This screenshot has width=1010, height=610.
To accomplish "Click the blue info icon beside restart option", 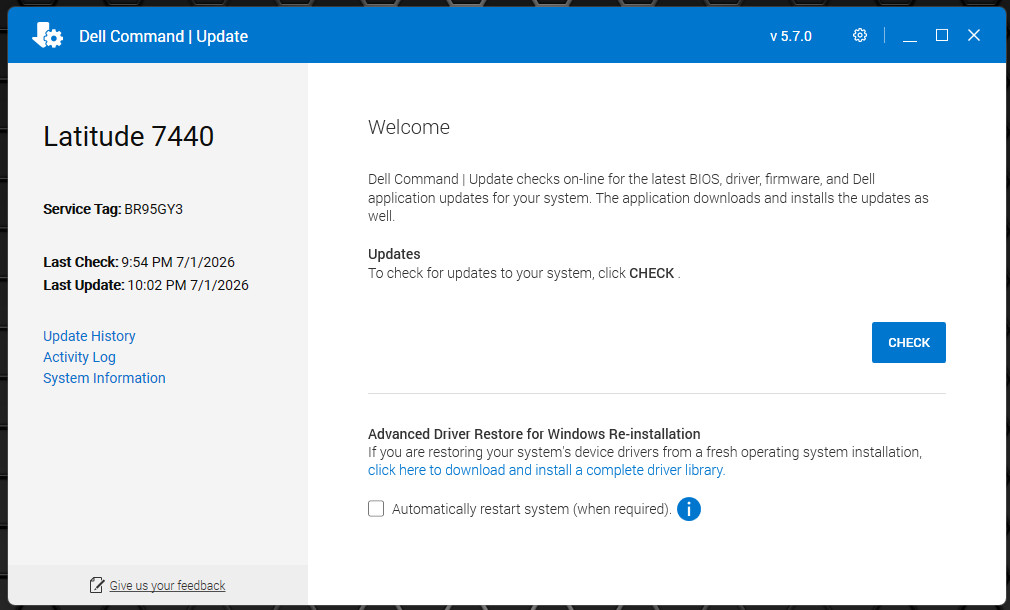I will [689, 509].
